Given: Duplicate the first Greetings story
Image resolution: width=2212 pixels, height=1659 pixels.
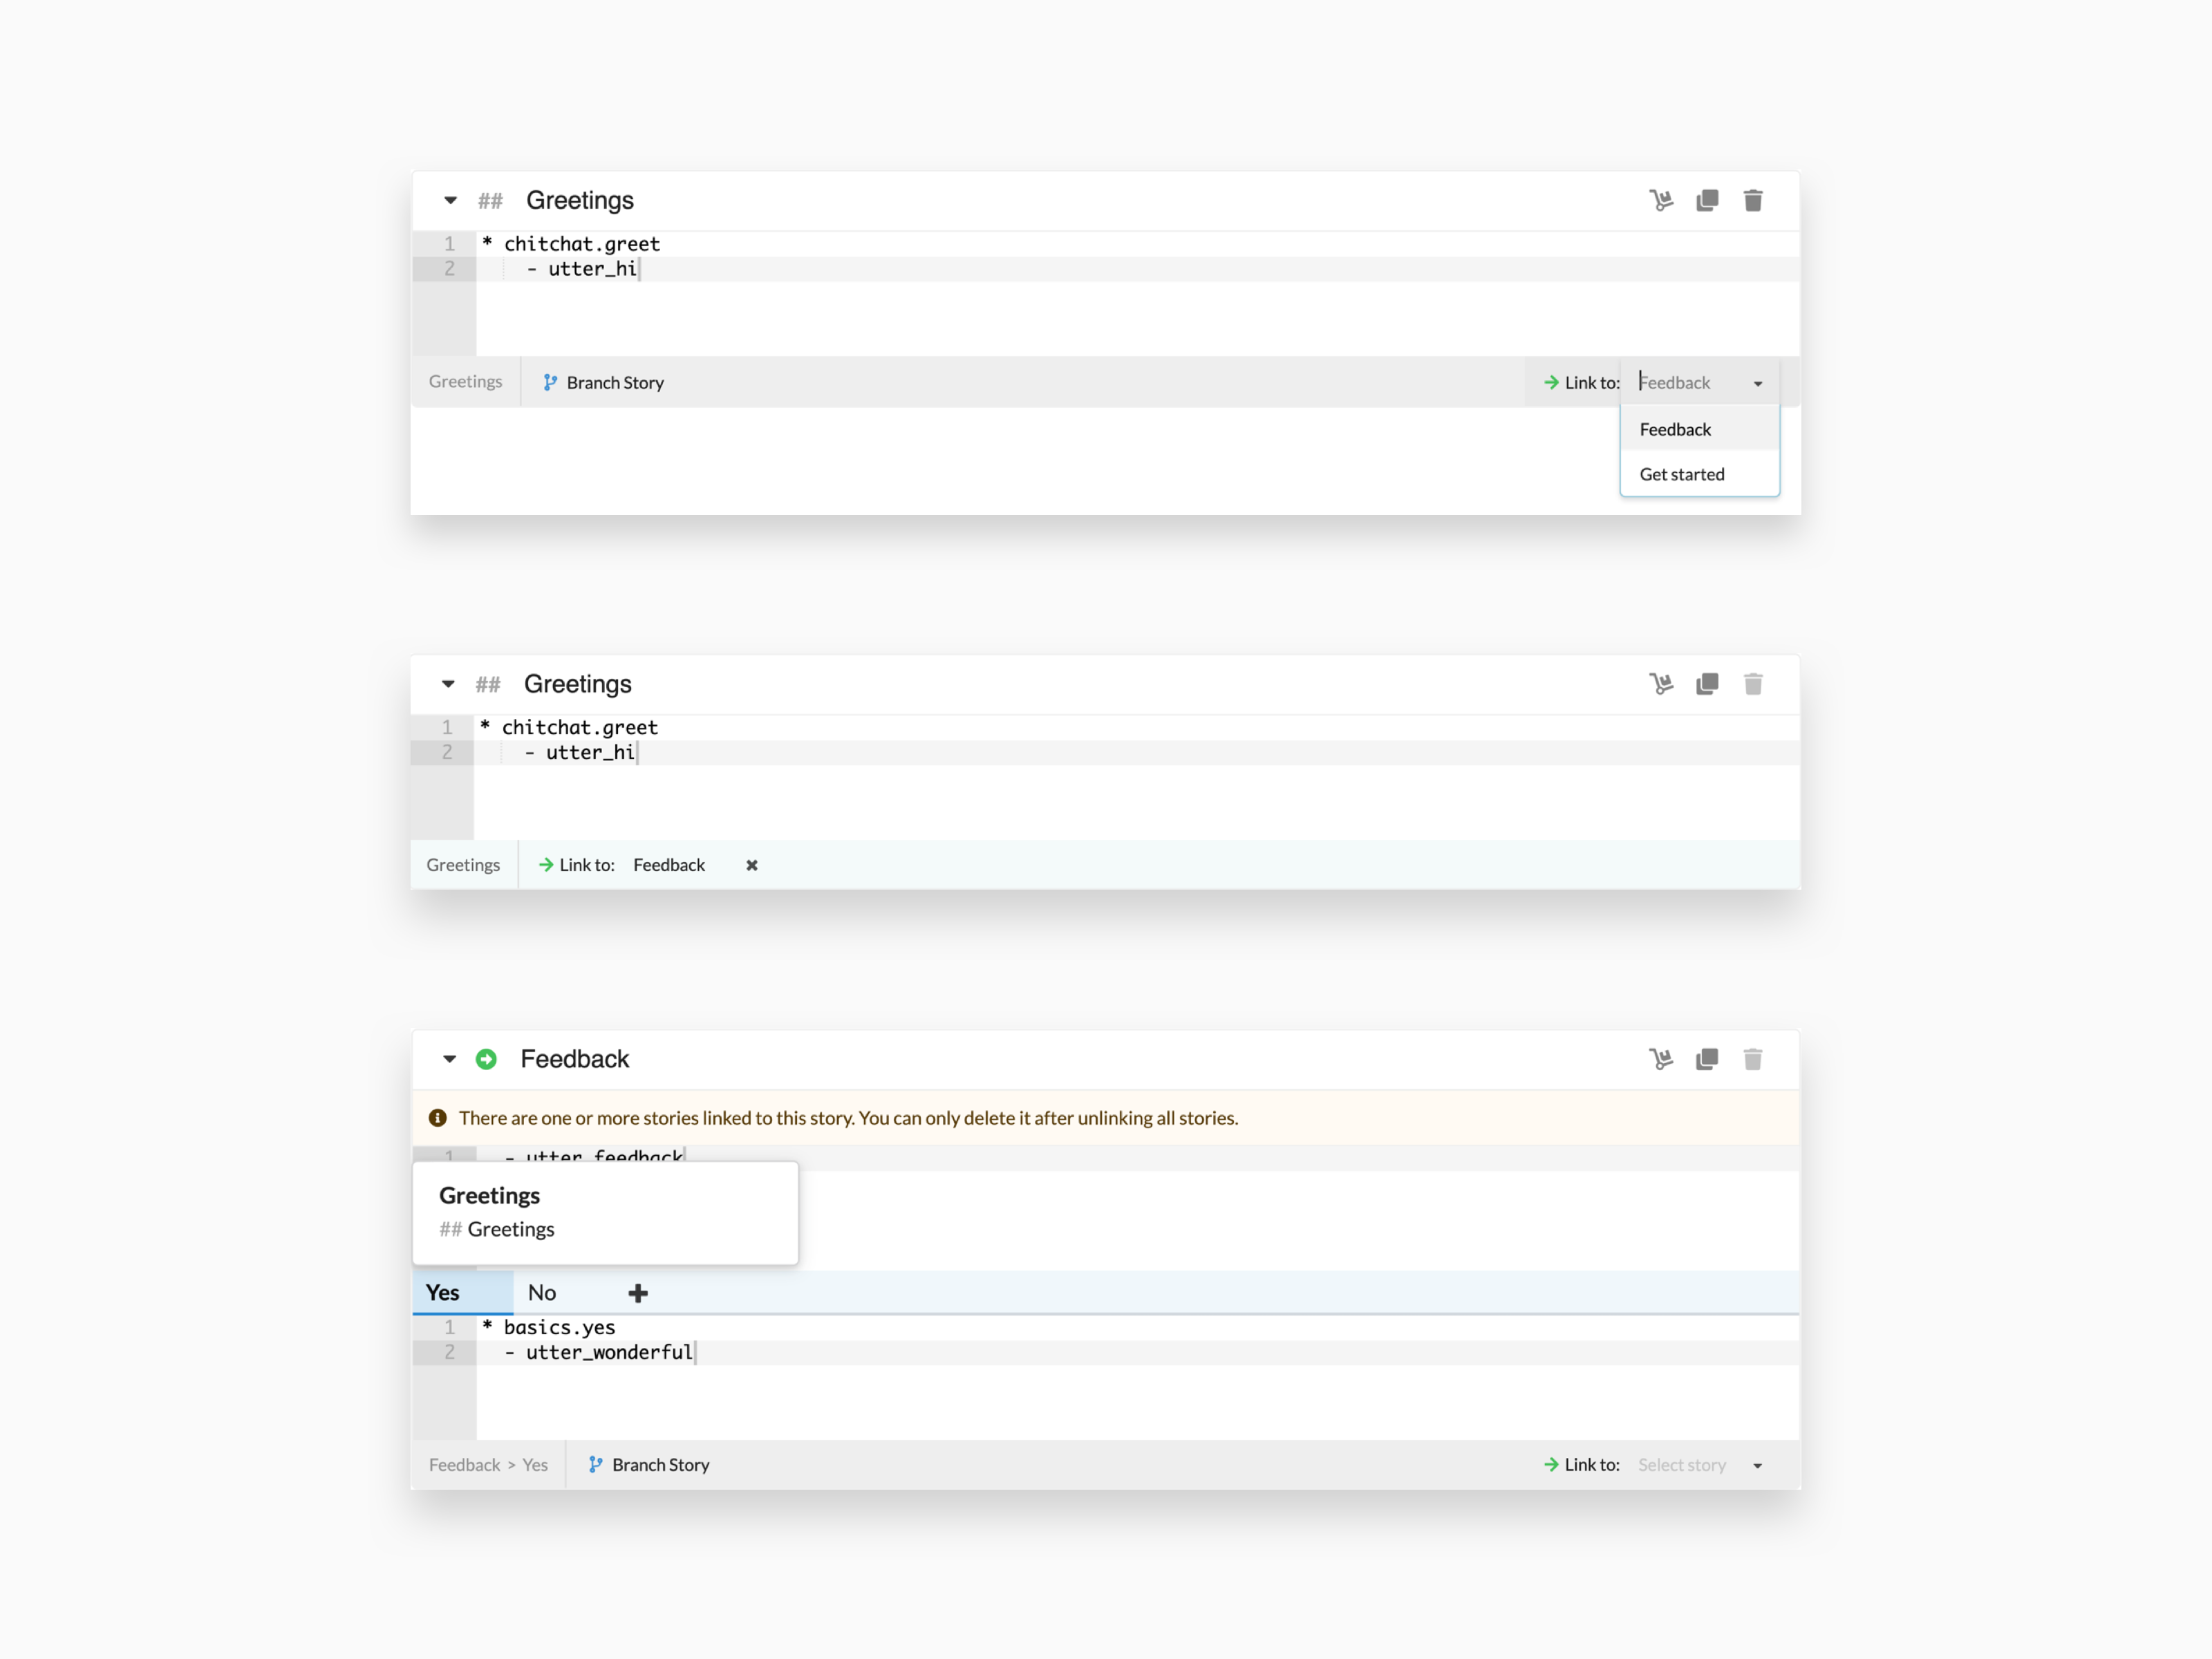Looking at the screenshot, I should tap(1707, 201).
